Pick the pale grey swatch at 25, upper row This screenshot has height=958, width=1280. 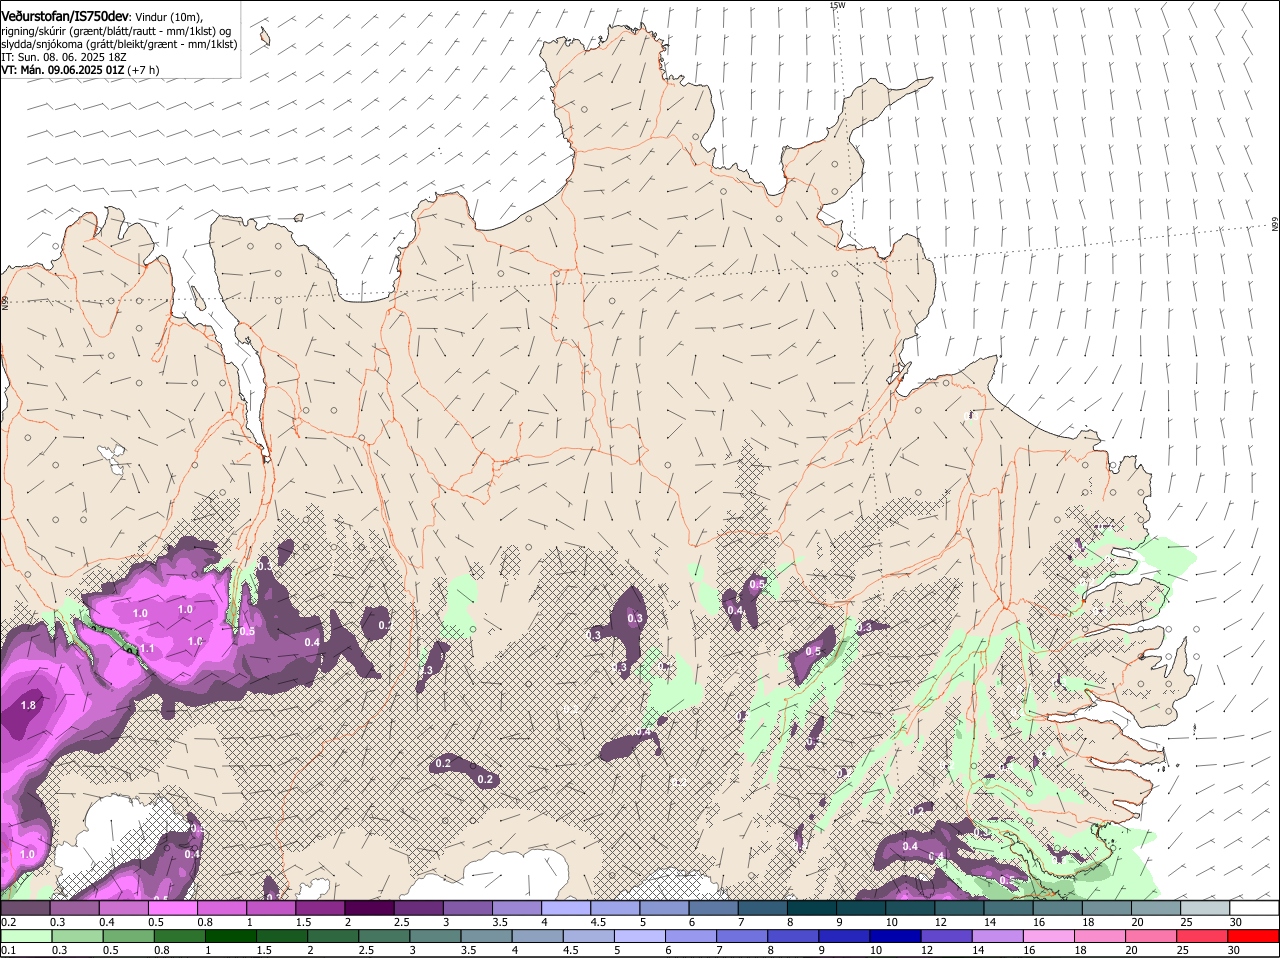pyautogui.click(x=1204, y=908)
